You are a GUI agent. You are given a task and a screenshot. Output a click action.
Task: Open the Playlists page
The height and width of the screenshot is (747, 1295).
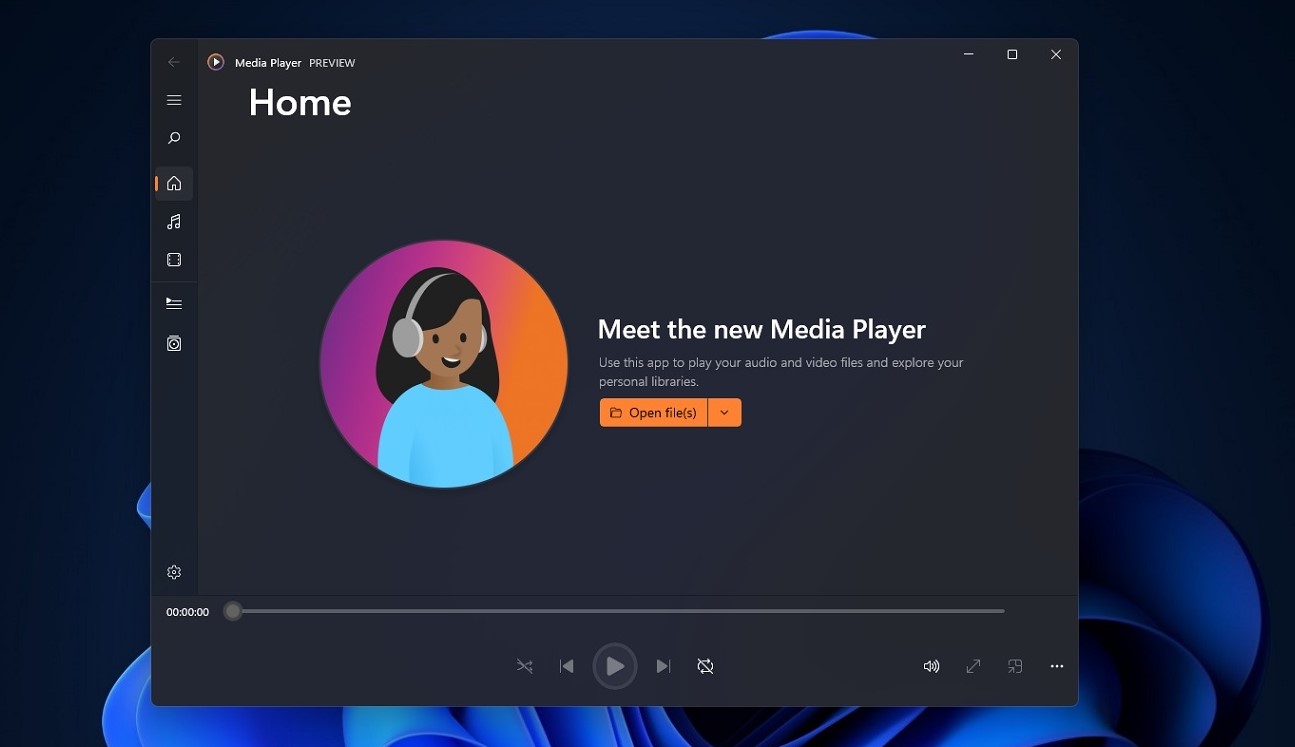(174, 343)
